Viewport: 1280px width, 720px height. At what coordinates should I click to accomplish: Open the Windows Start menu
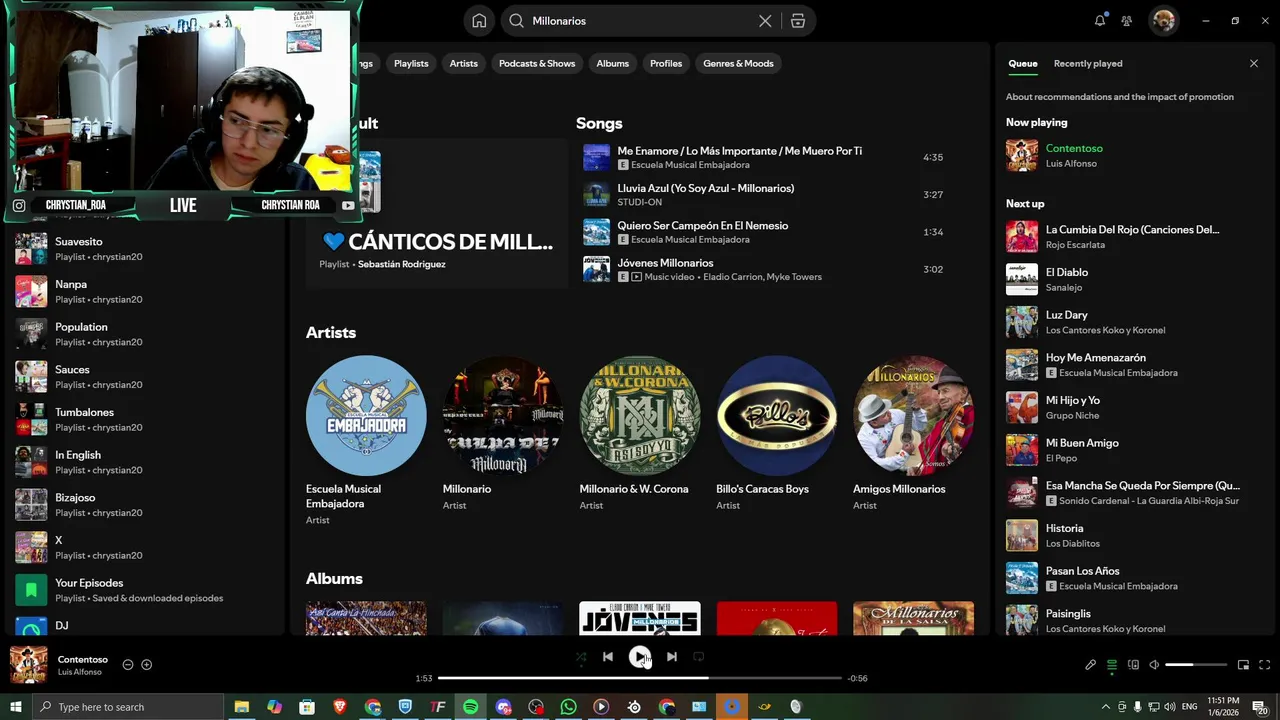15,707
